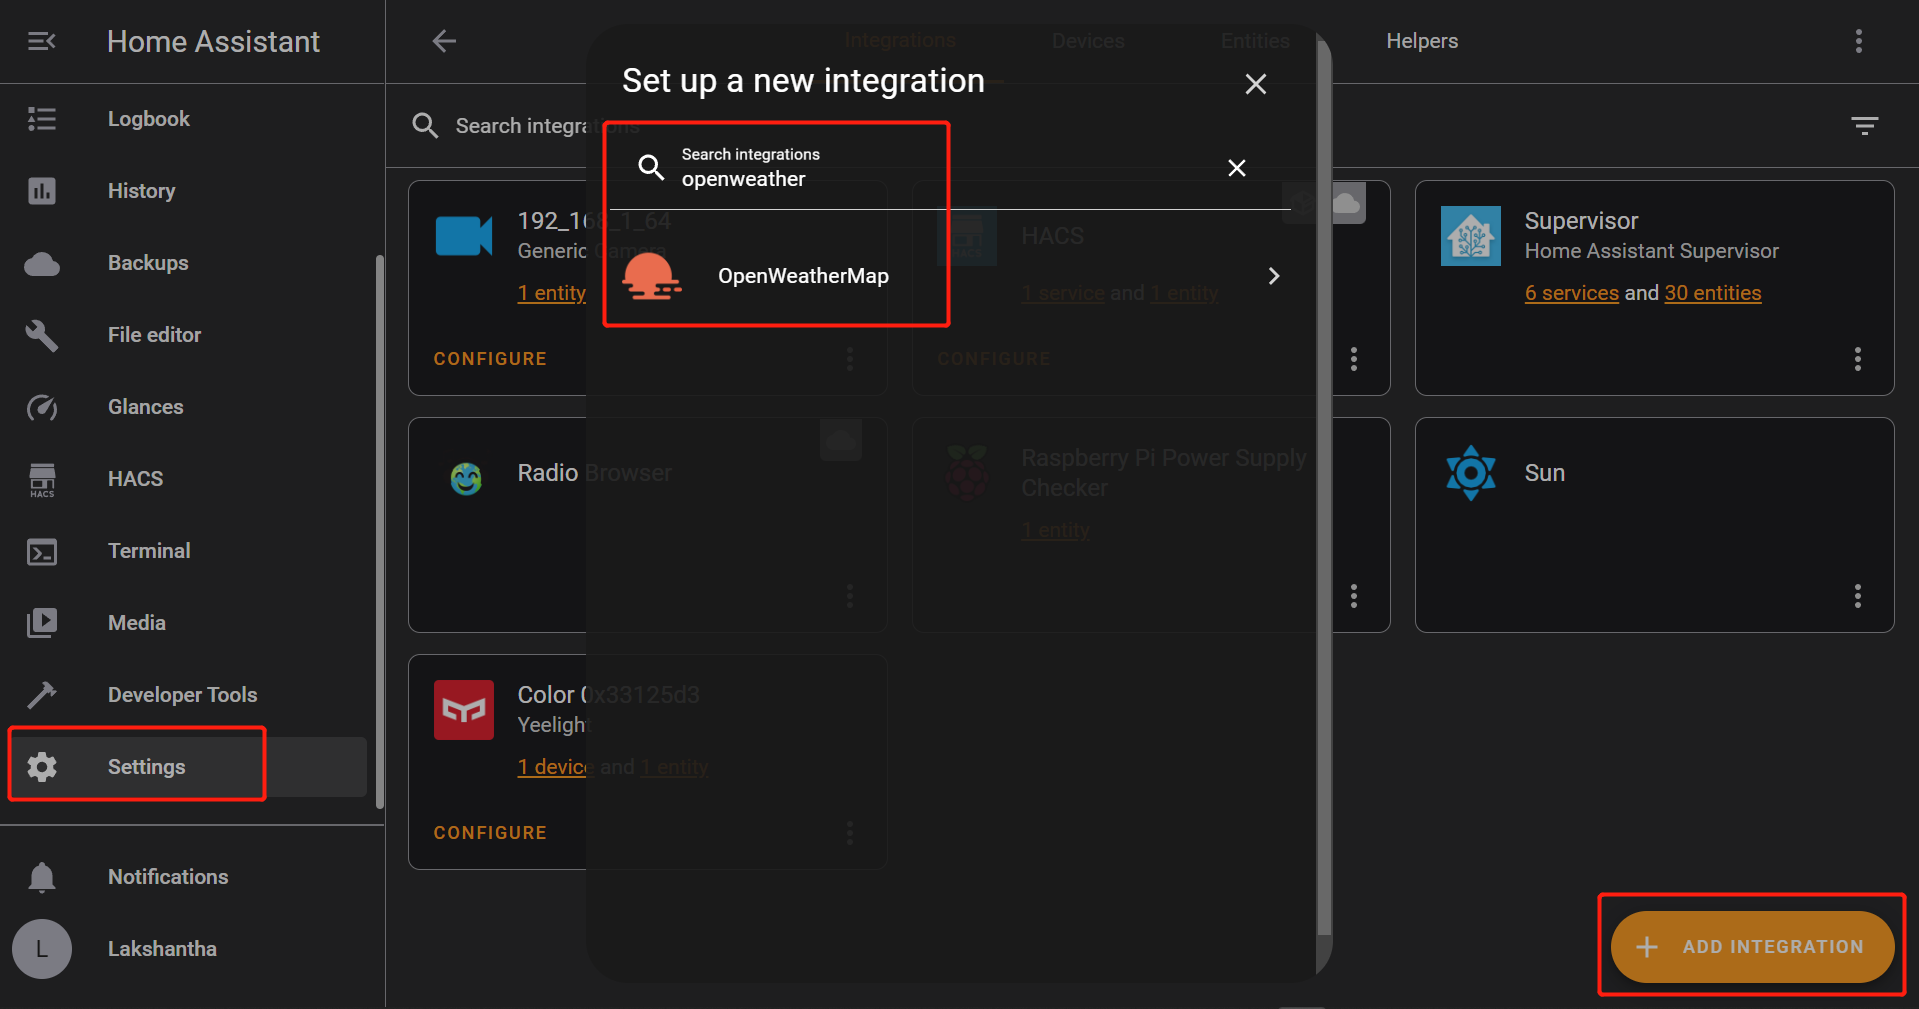Image resolution: width=1919 pixels, height=1009 pixels.
Task: Open Media icon in sidebar
Action: [x=41, y=623]
